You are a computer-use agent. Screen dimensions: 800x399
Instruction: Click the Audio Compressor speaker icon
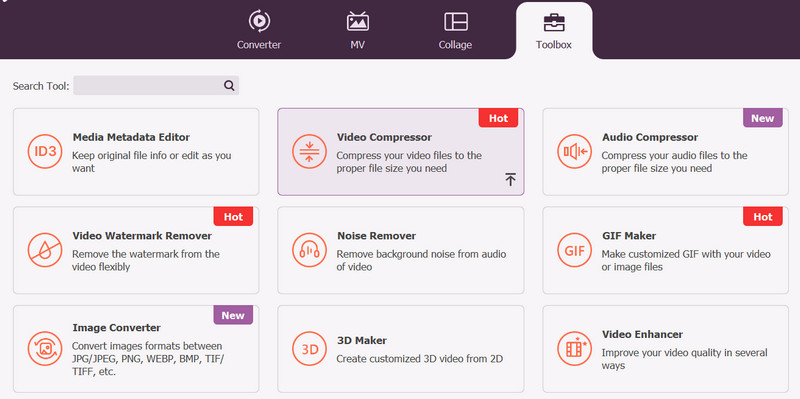[x=574, y=152]
